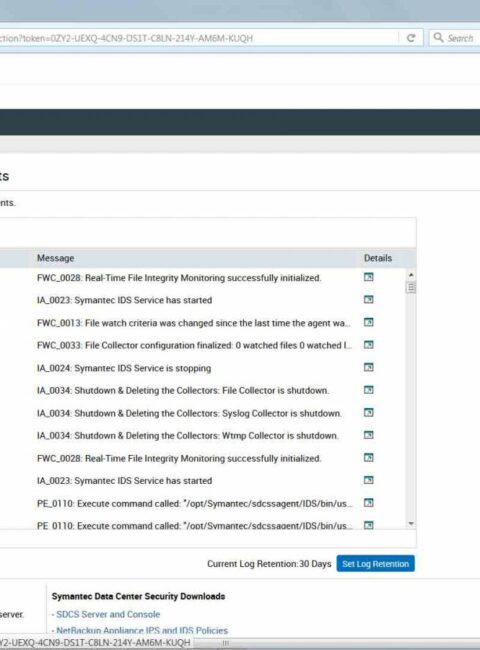Select the IA_0024 Symantec IDS Service is stopping text
This screenshot has width=480, height=650.
(x=124, y=368)
